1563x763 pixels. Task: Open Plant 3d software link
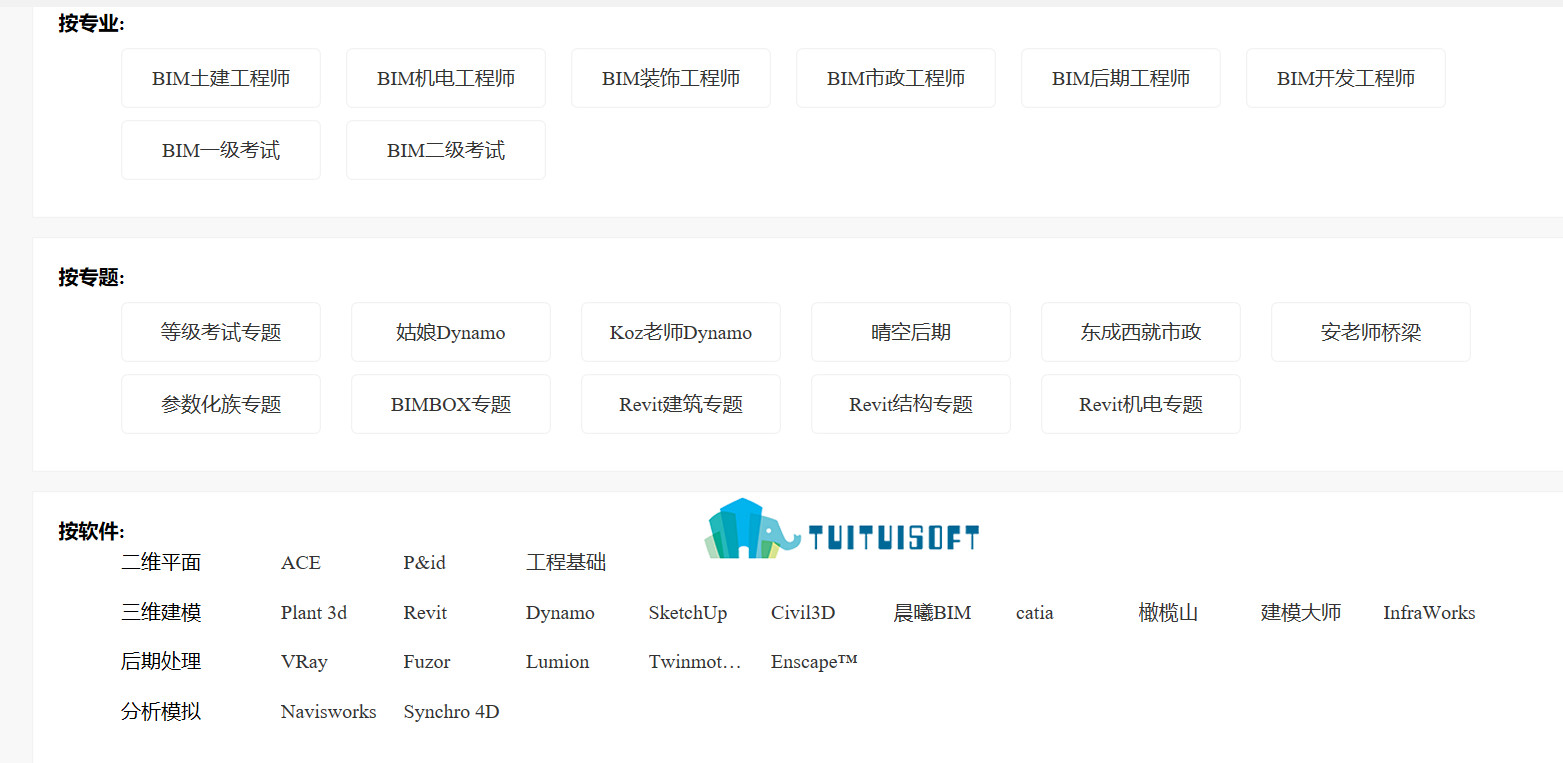[314, 613]
